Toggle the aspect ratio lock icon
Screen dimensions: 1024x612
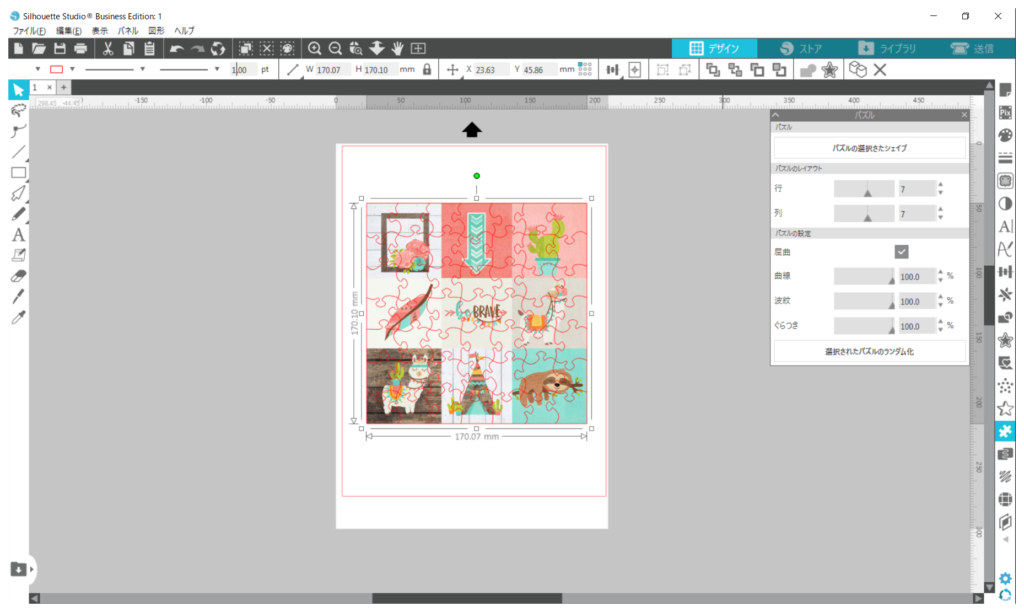pyautogui.click(x=427, y=69)
